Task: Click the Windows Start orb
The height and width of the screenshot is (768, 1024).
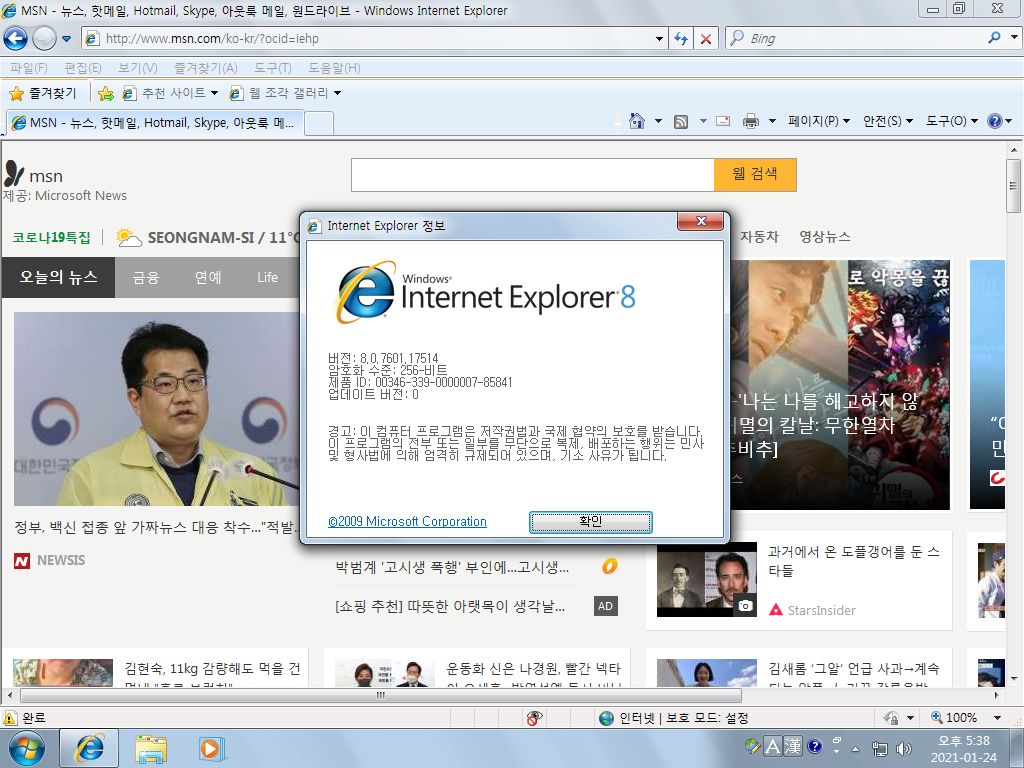Action: [27, 748]
